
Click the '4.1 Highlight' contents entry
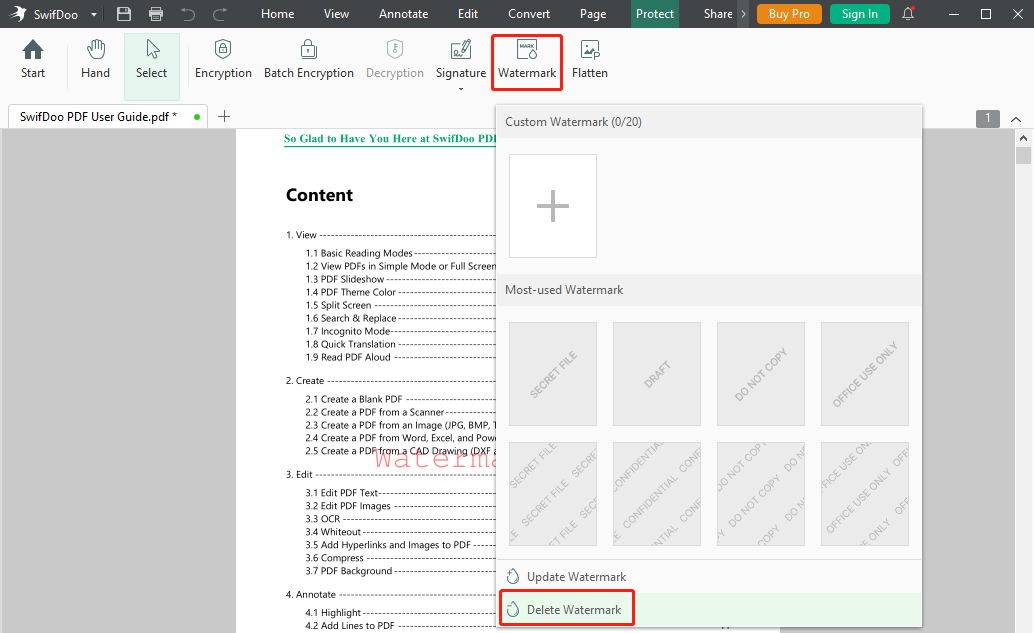coord(333,613)
